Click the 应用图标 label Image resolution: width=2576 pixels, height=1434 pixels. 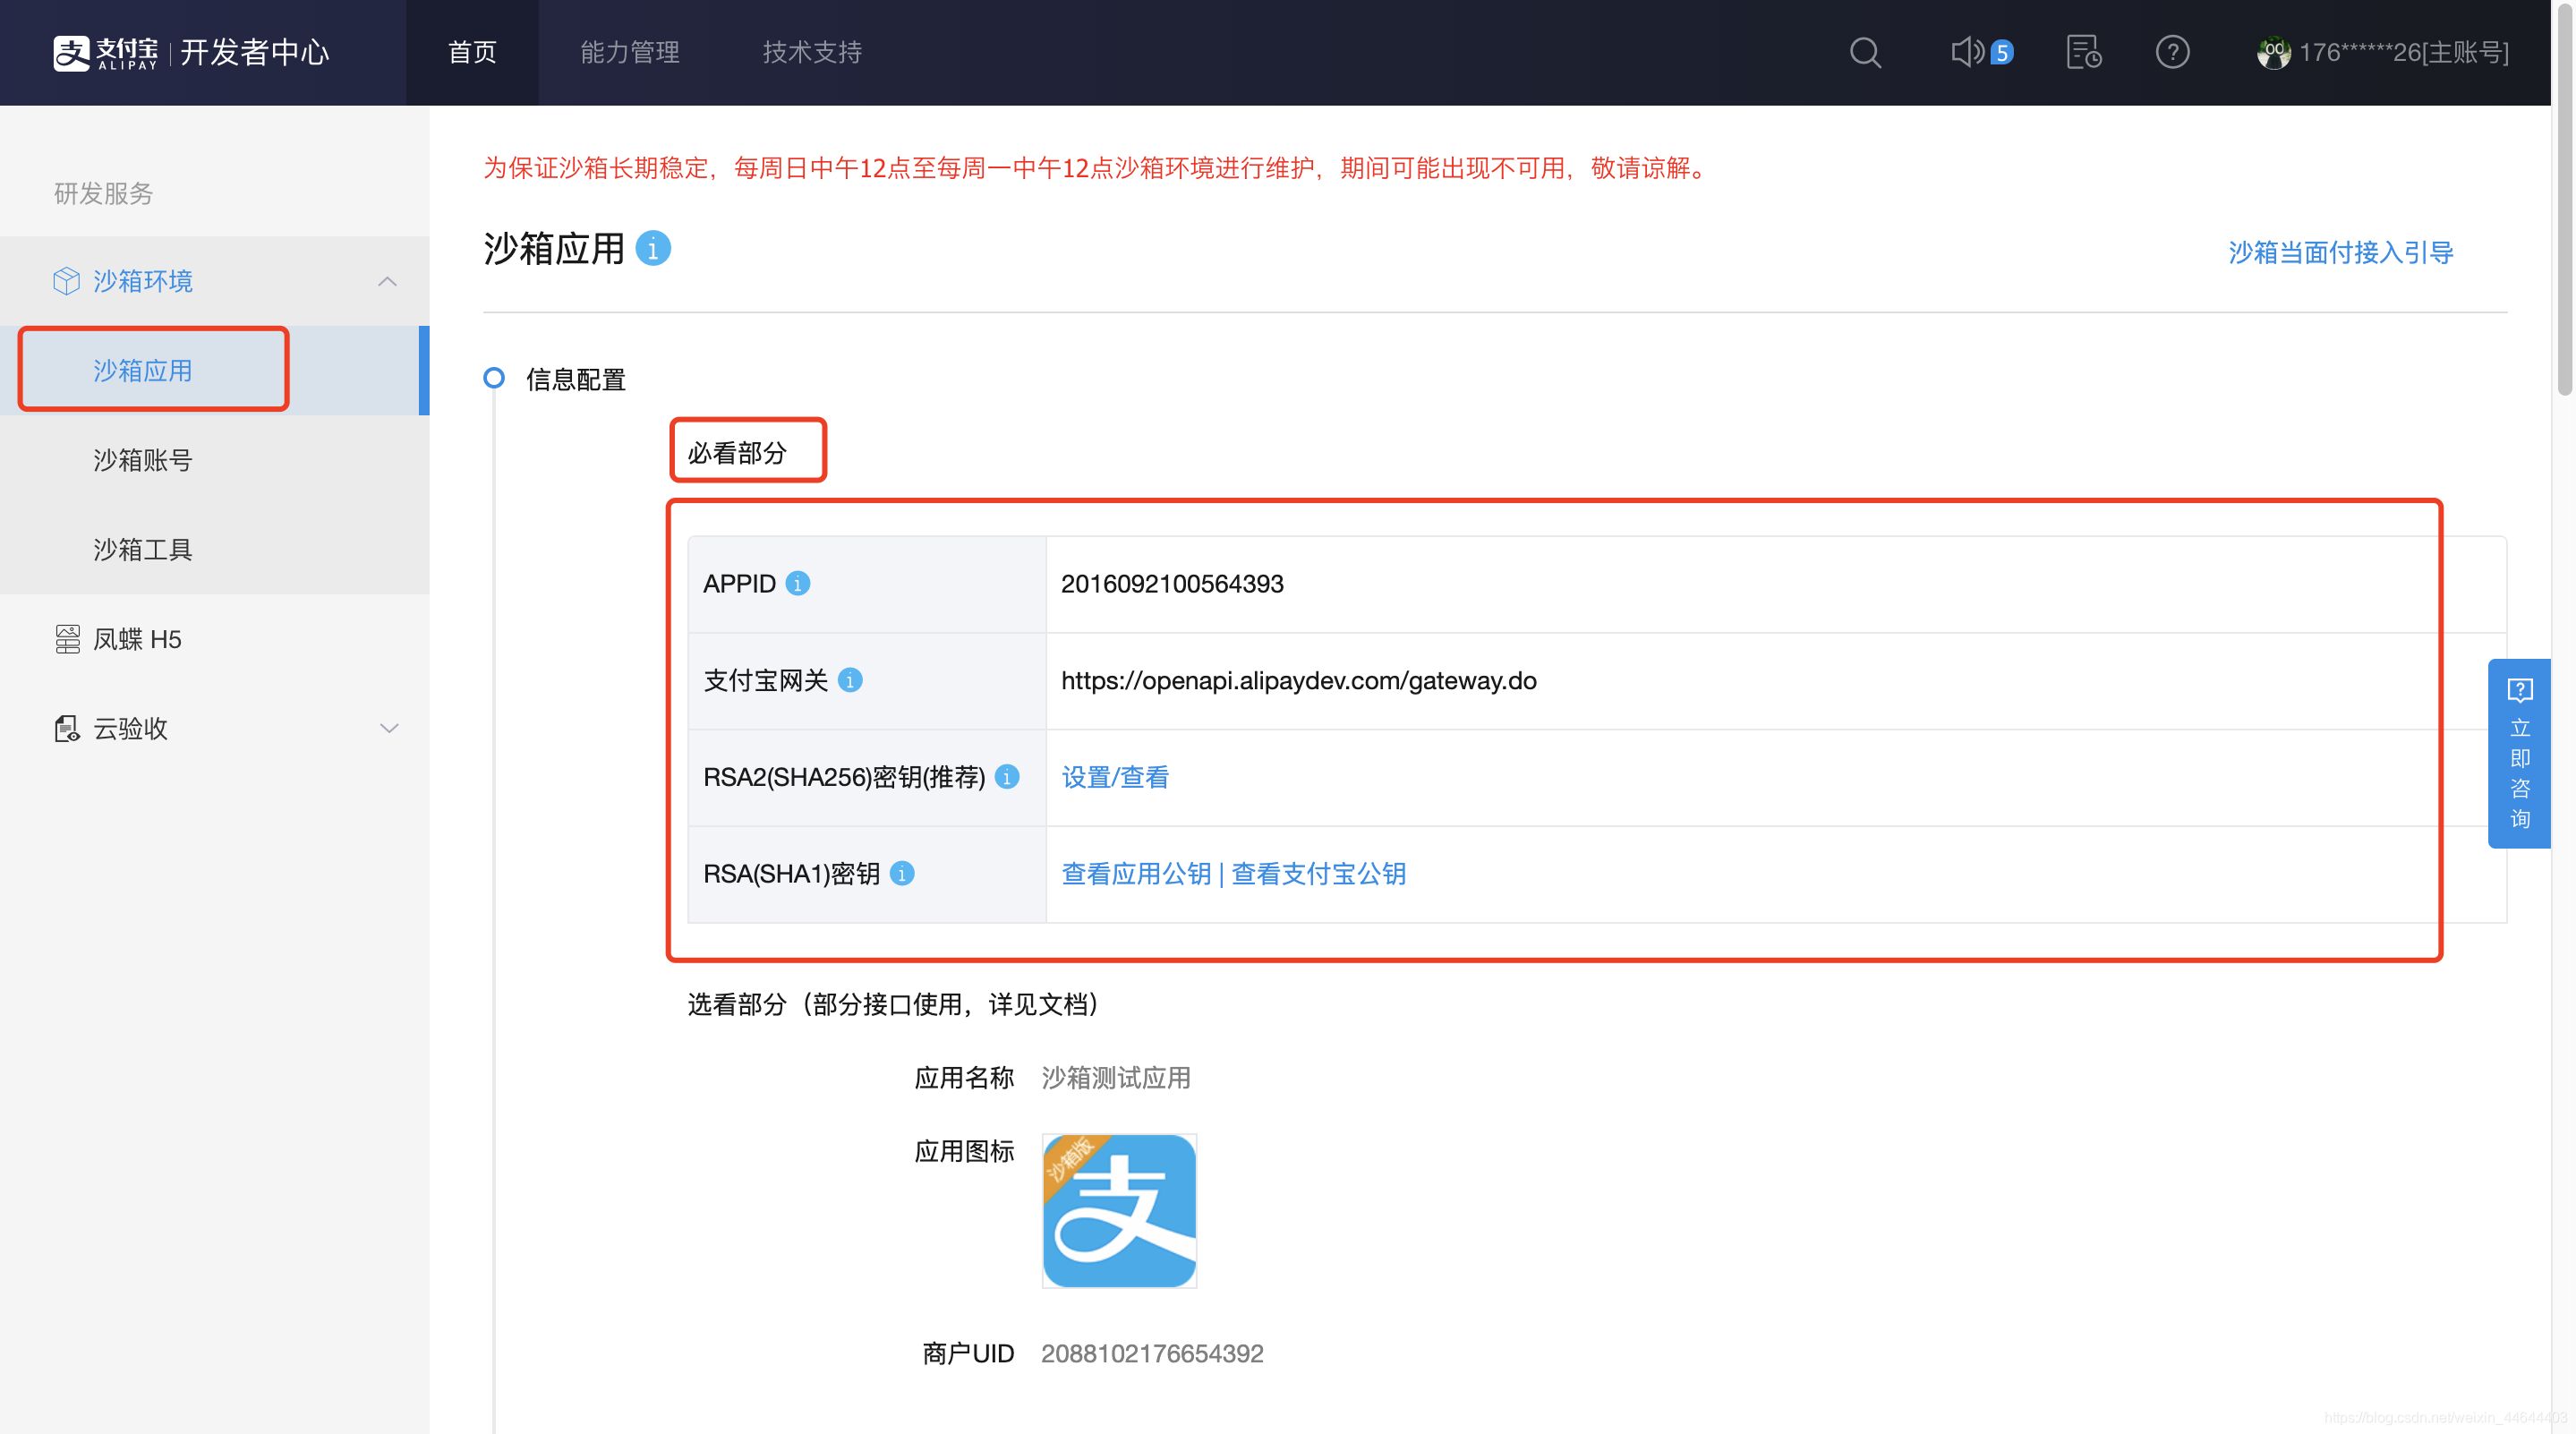tap(964, 1151)
